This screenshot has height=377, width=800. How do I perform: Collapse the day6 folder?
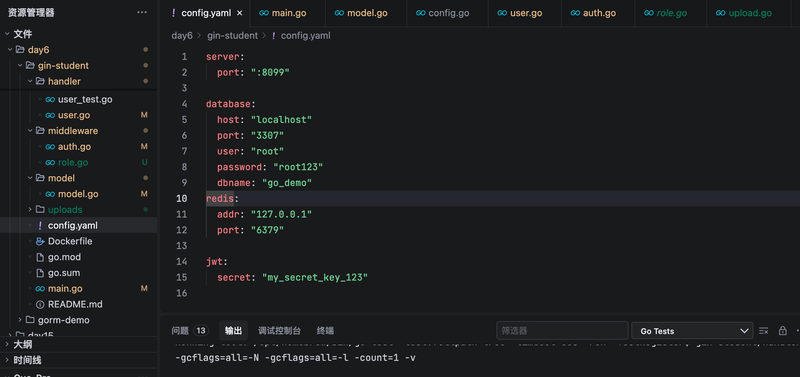(10, 50)
